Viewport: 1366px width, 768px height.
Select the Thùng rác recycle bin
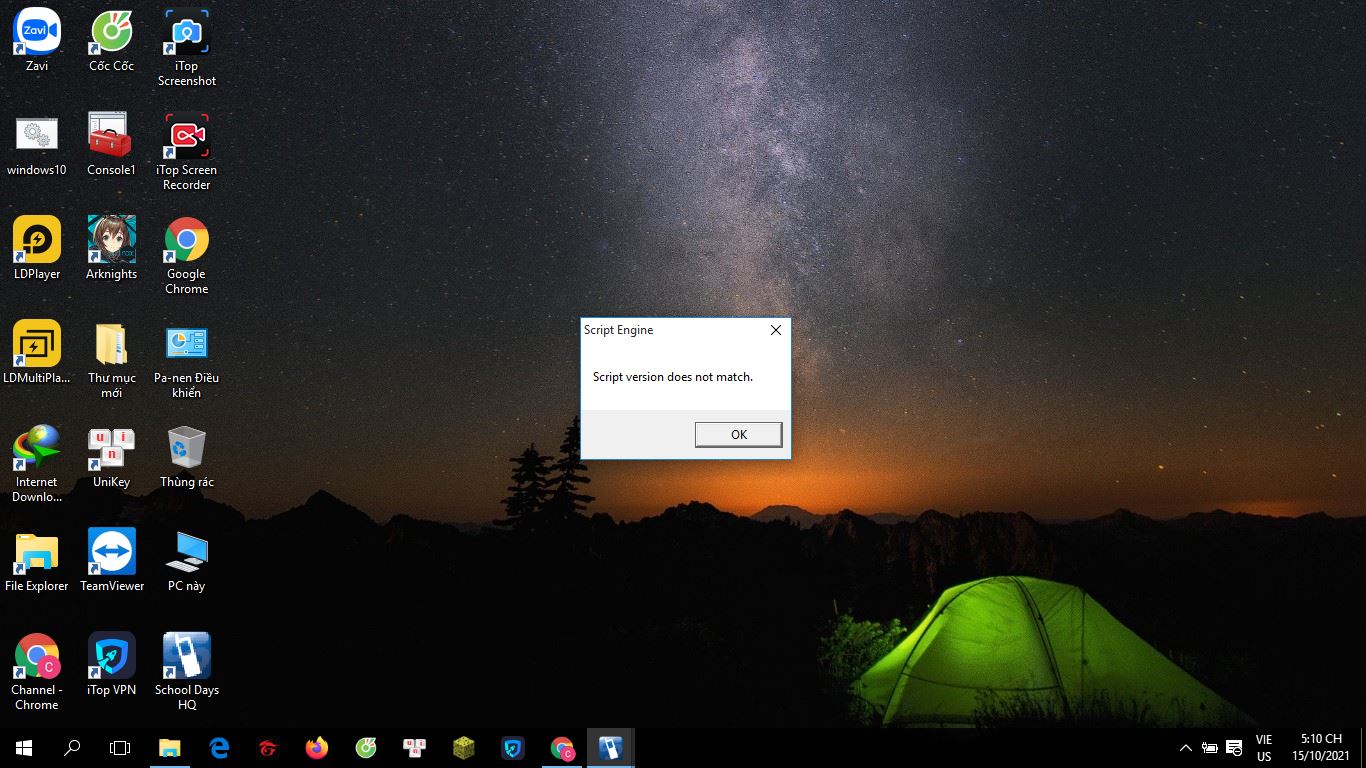click(x=186, y=449)
